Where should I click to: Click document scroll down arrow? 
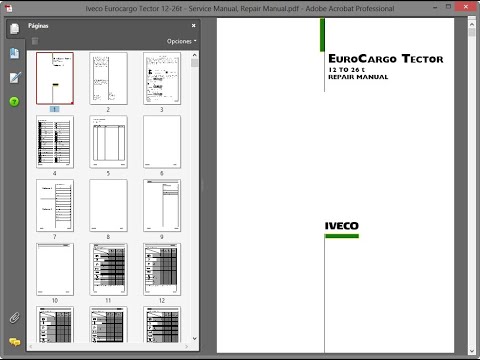coord(472,351)
